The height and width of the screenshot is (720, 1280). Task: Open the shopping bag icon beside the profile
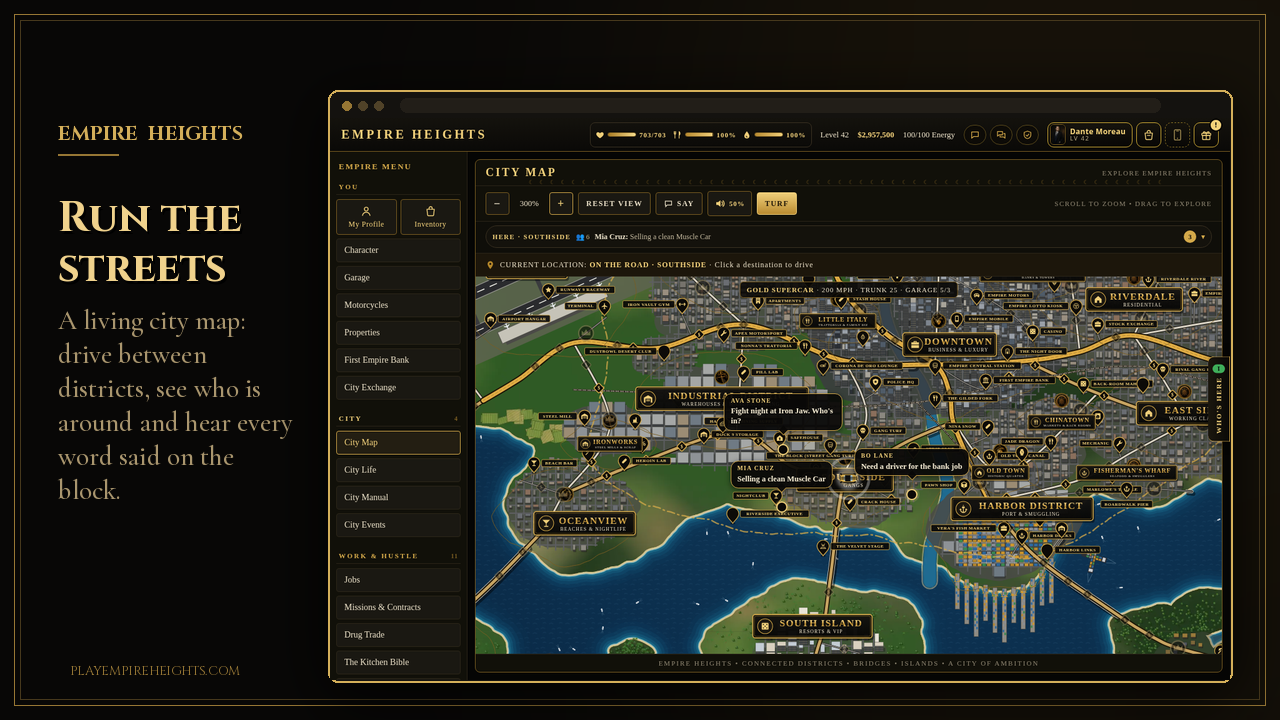click(x=1149, y=135)
